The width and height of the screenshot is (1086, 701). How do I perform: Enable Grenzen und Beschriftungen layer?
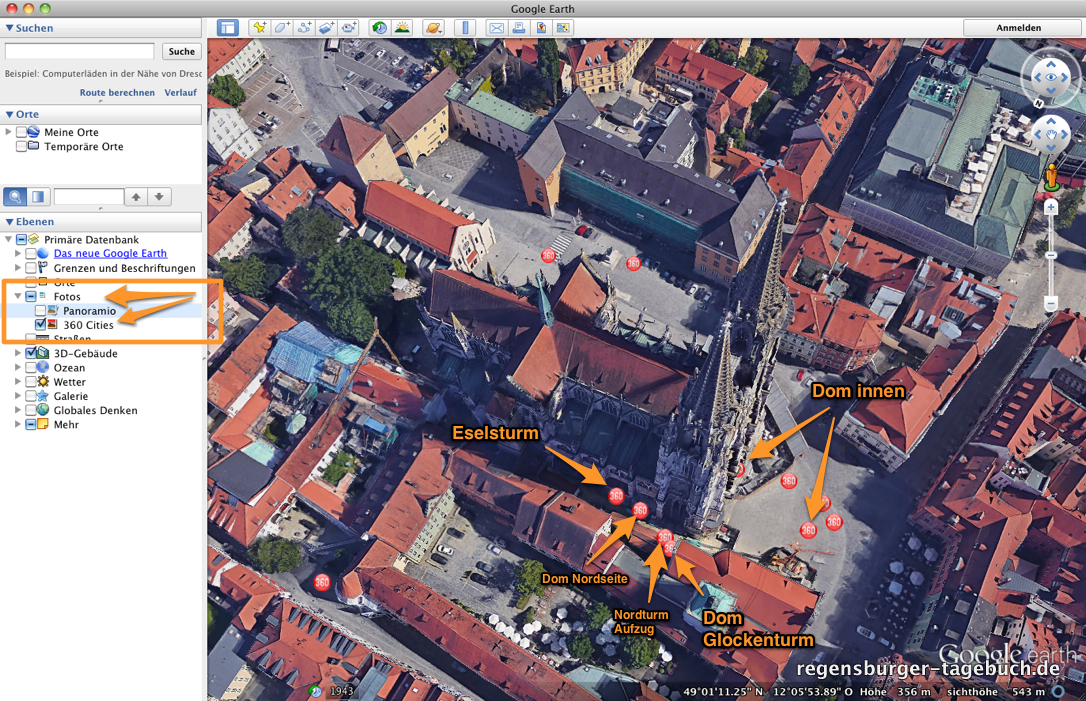pos(31,267)
